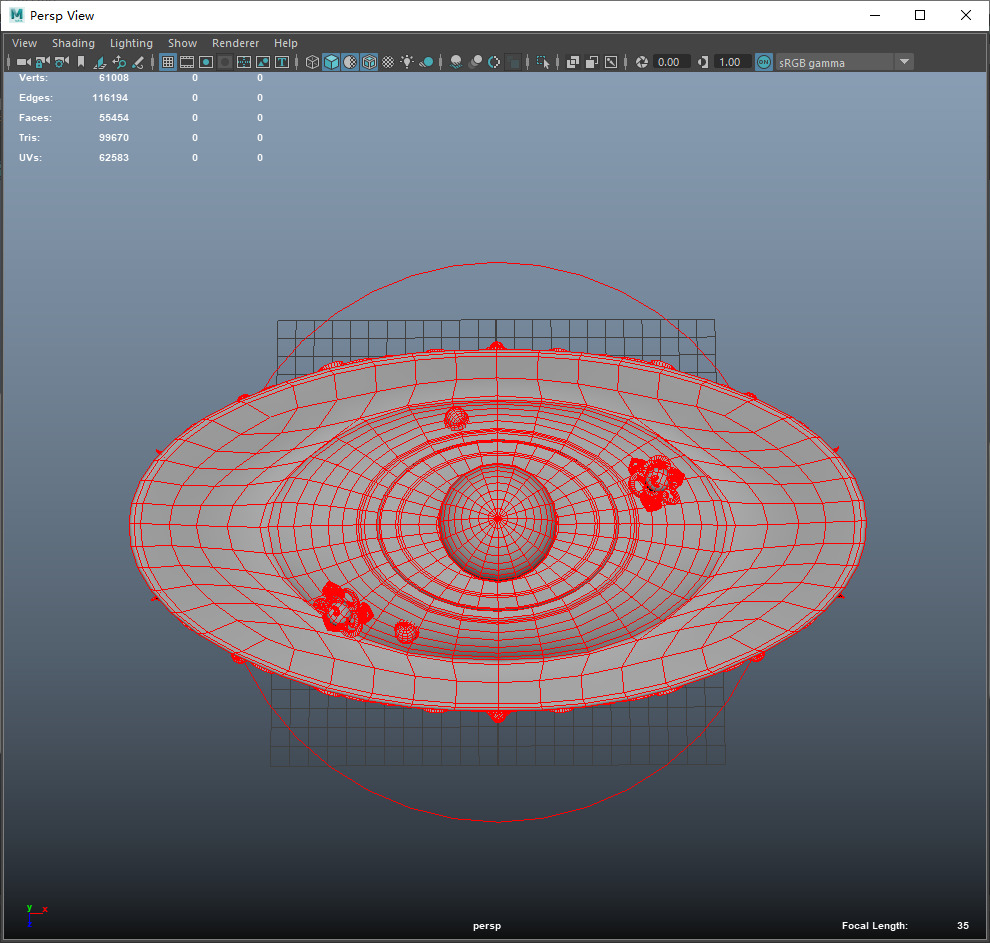Click the Focal Length label

874,925
